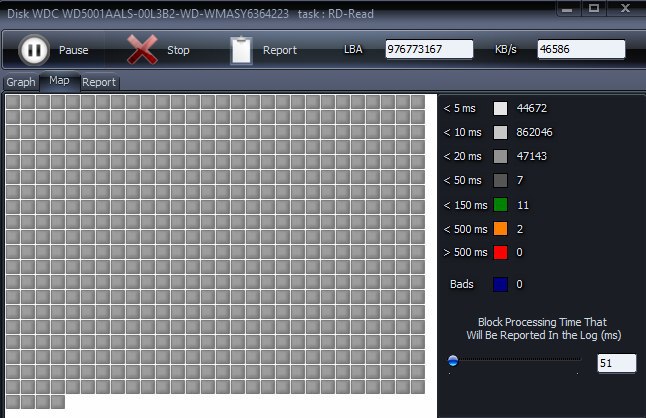Close the window with X button
Screen dimensions: 646x418
pos(625,8)
